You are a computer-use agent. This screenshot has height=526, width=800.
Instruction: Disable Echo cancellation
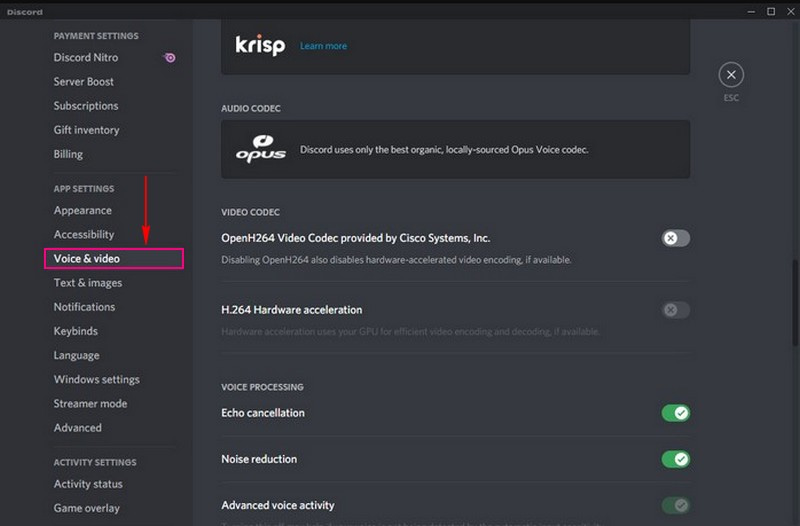(x=676, y=413)
